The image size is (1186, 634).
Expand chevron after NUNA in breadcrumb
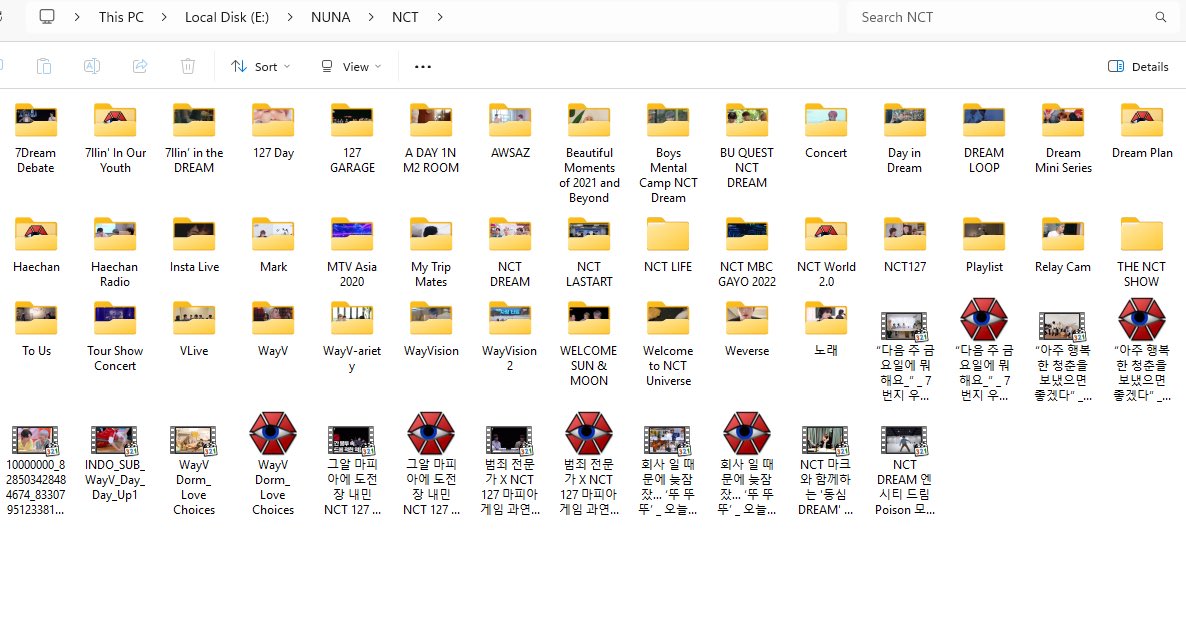[x=371, y=17]
